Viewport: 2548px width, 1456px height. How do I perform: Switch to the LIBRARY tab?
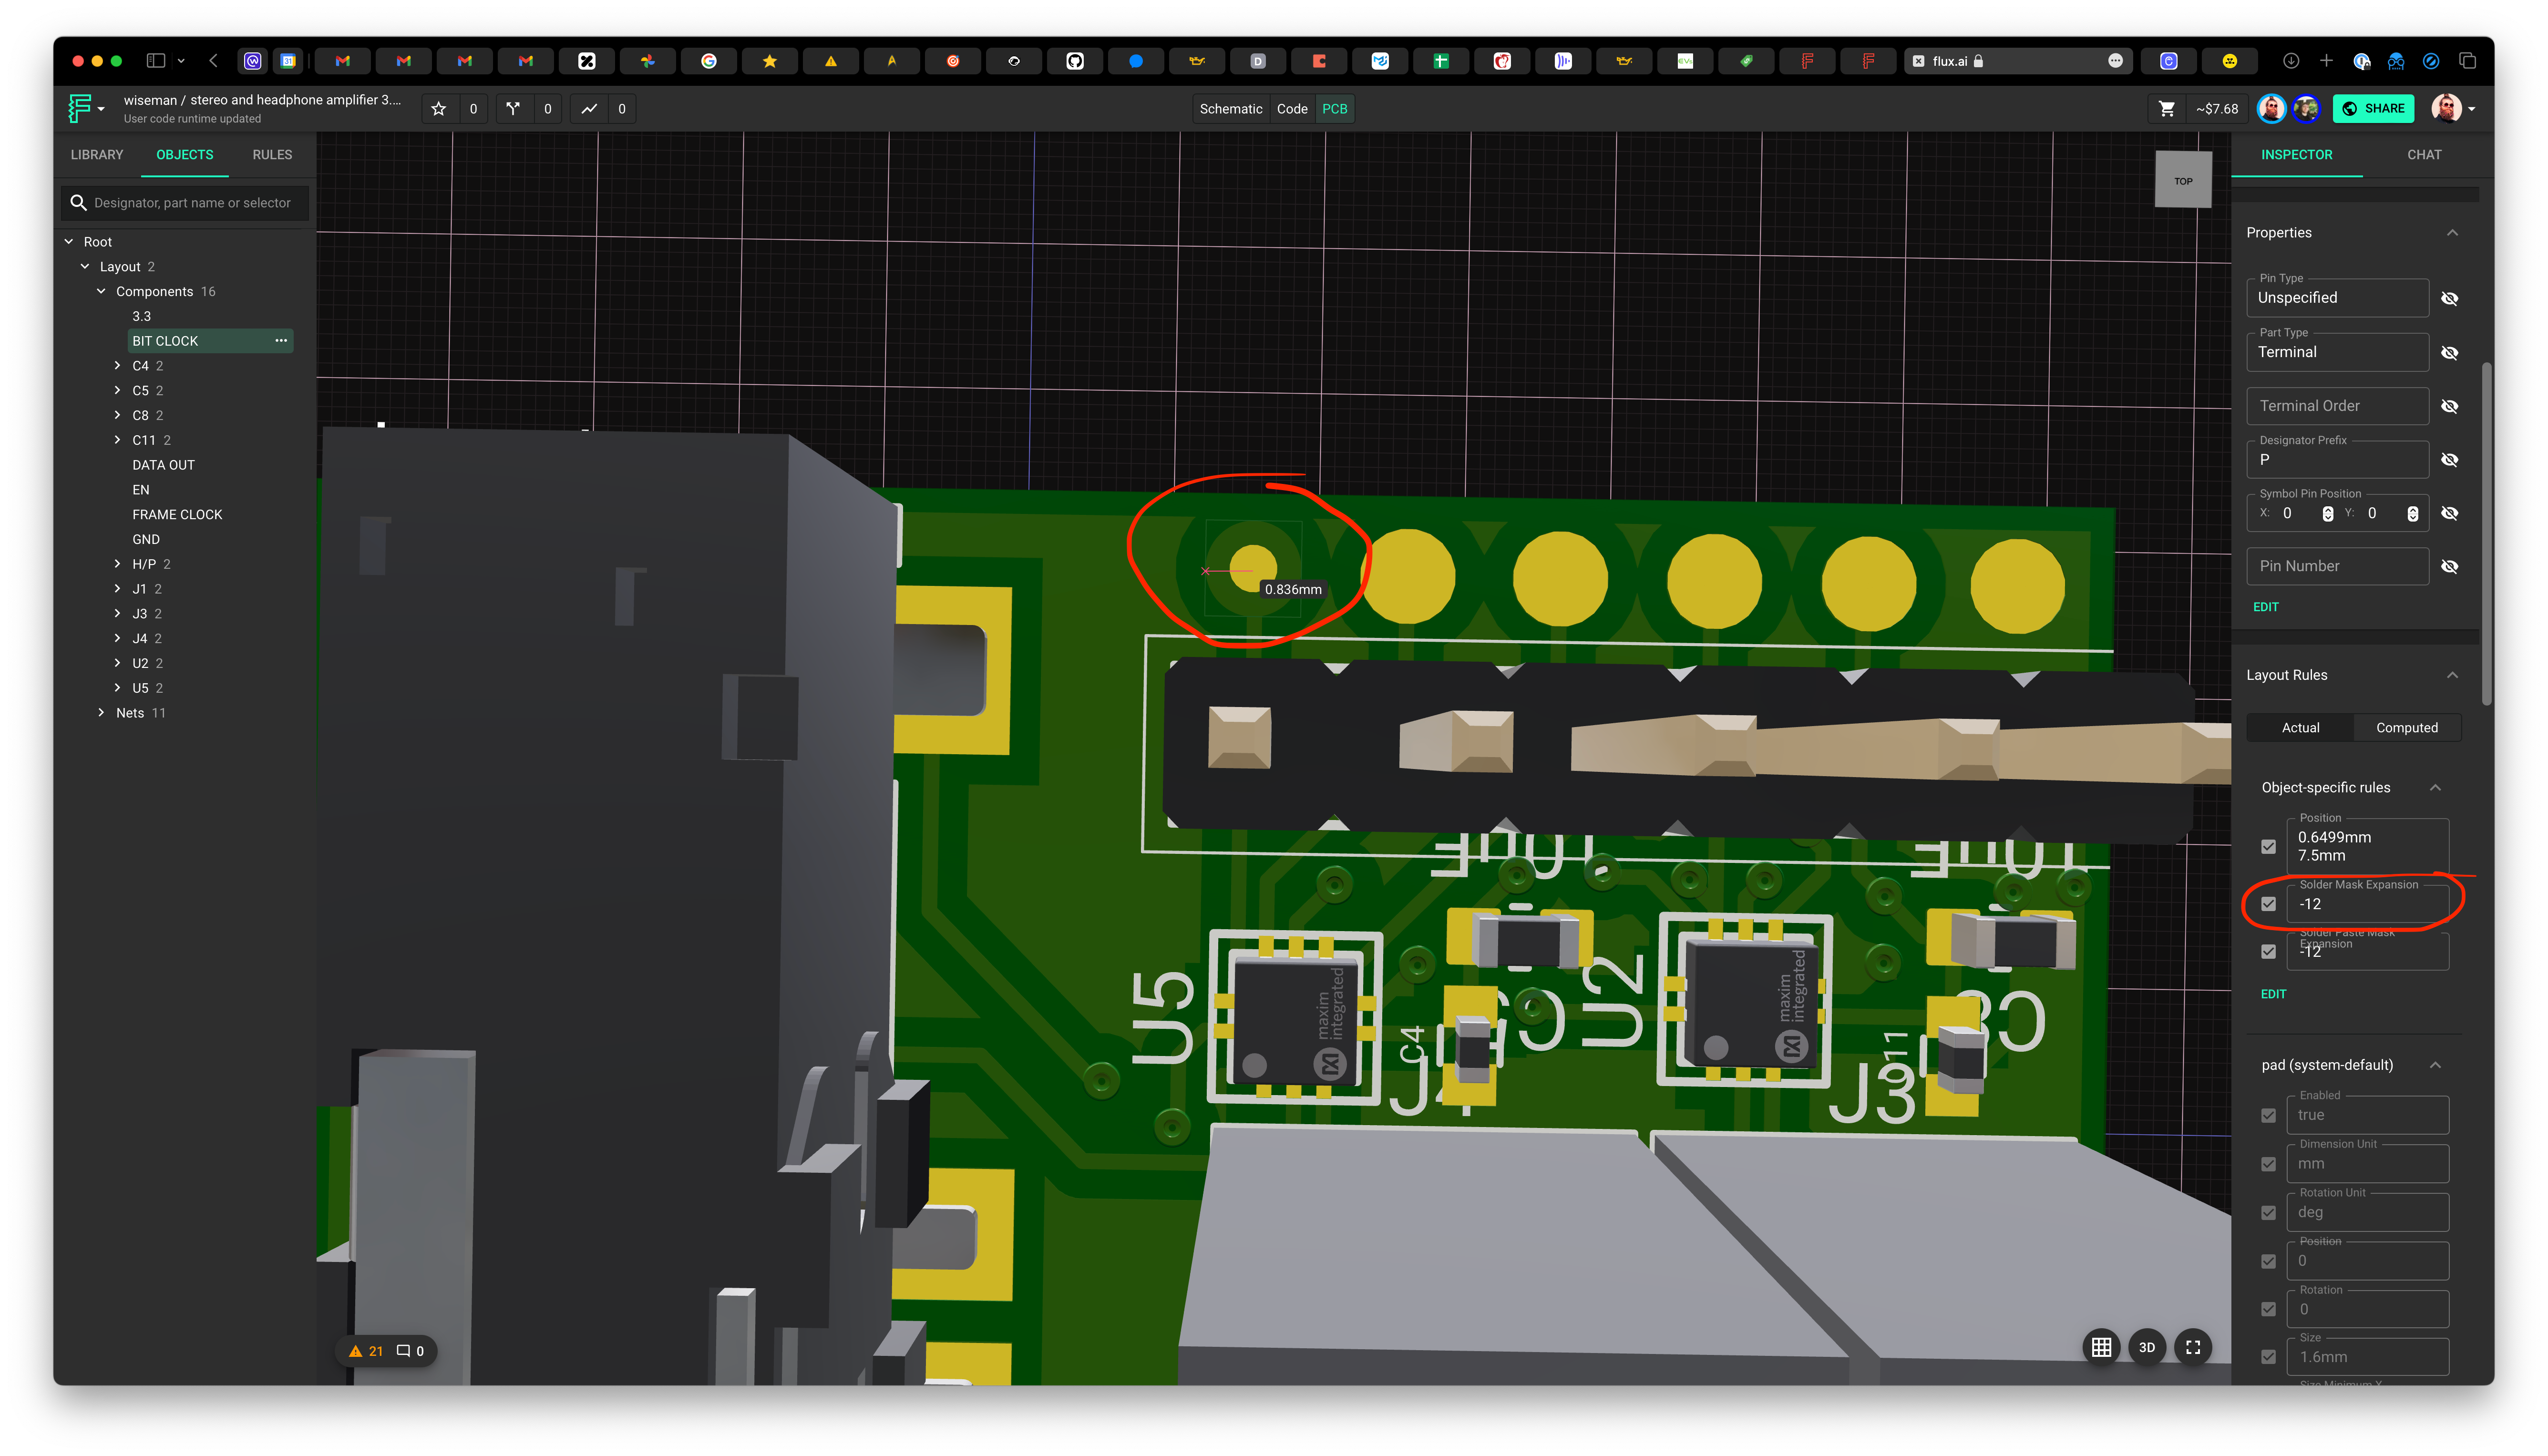[x=97, y=155]
